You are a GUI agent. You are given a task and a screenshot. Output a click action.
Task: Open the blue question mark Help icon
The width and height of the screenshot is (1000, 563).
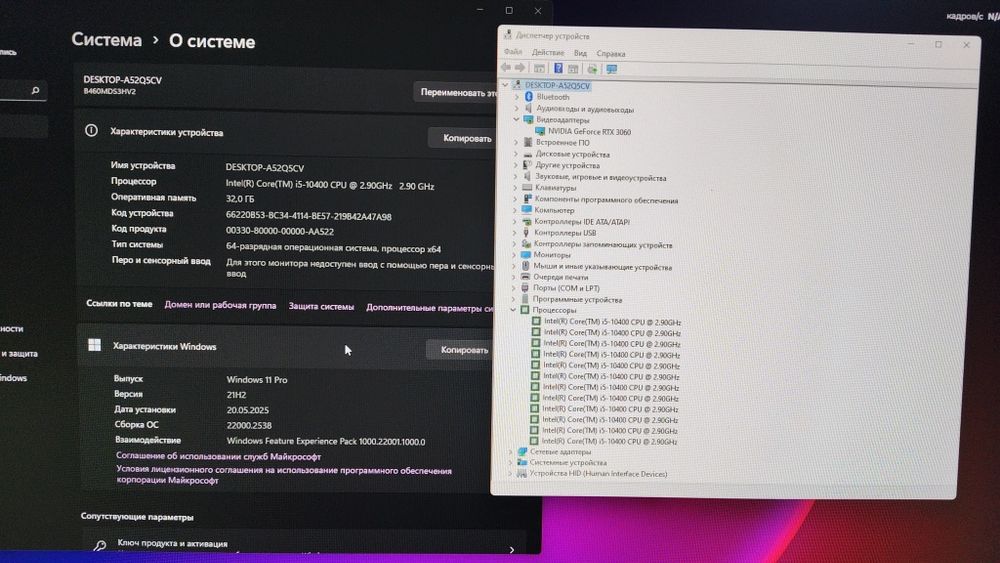tap(558, 68)
